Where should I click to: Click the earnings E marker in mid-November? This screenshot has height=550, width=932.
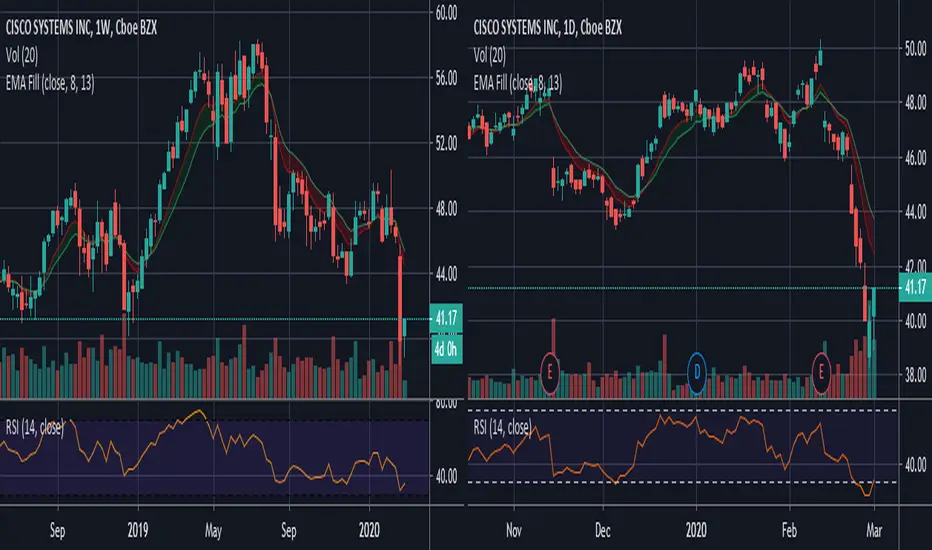coord(549,373)
